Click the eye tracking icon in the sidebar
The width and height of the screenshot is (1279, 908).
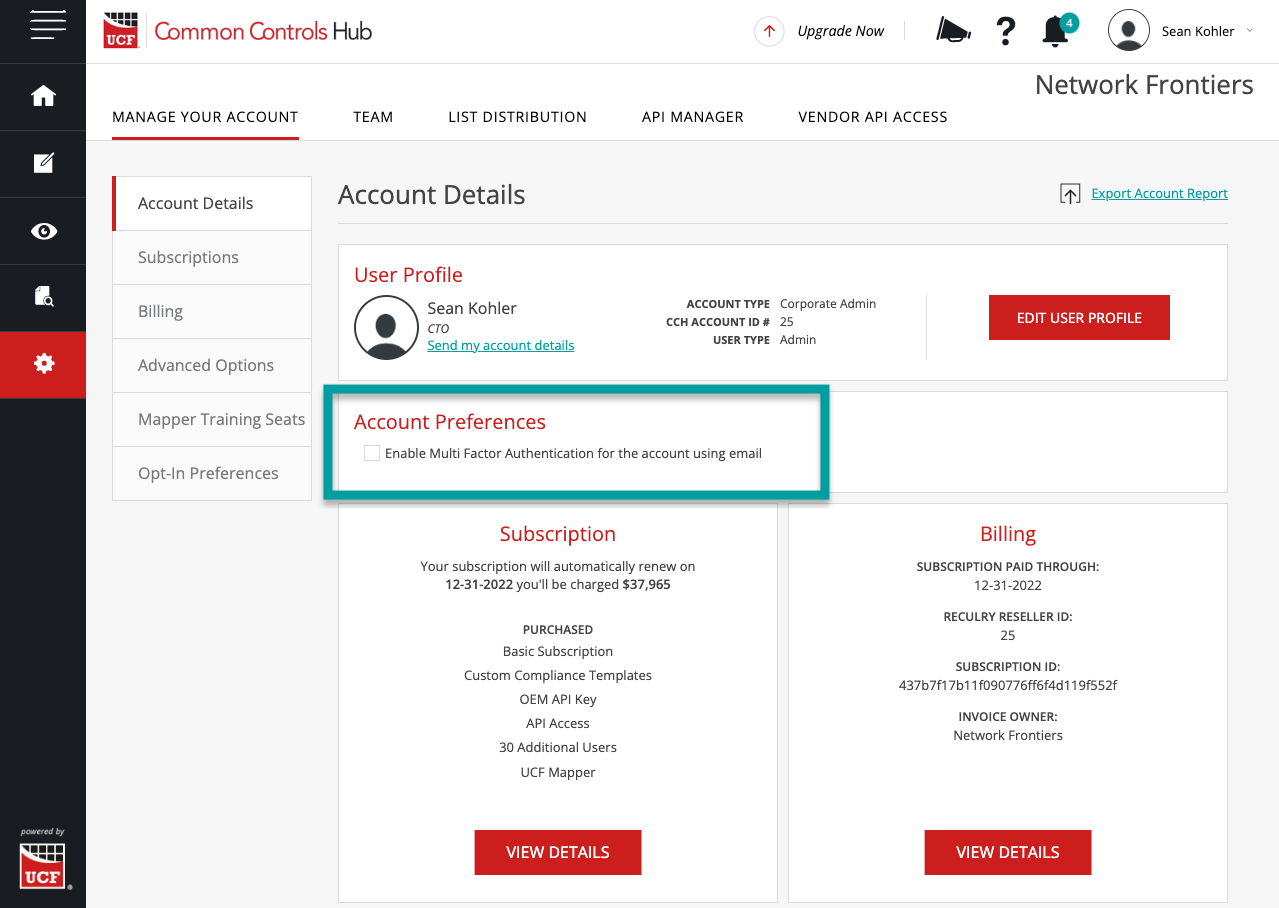pos(42,230)
